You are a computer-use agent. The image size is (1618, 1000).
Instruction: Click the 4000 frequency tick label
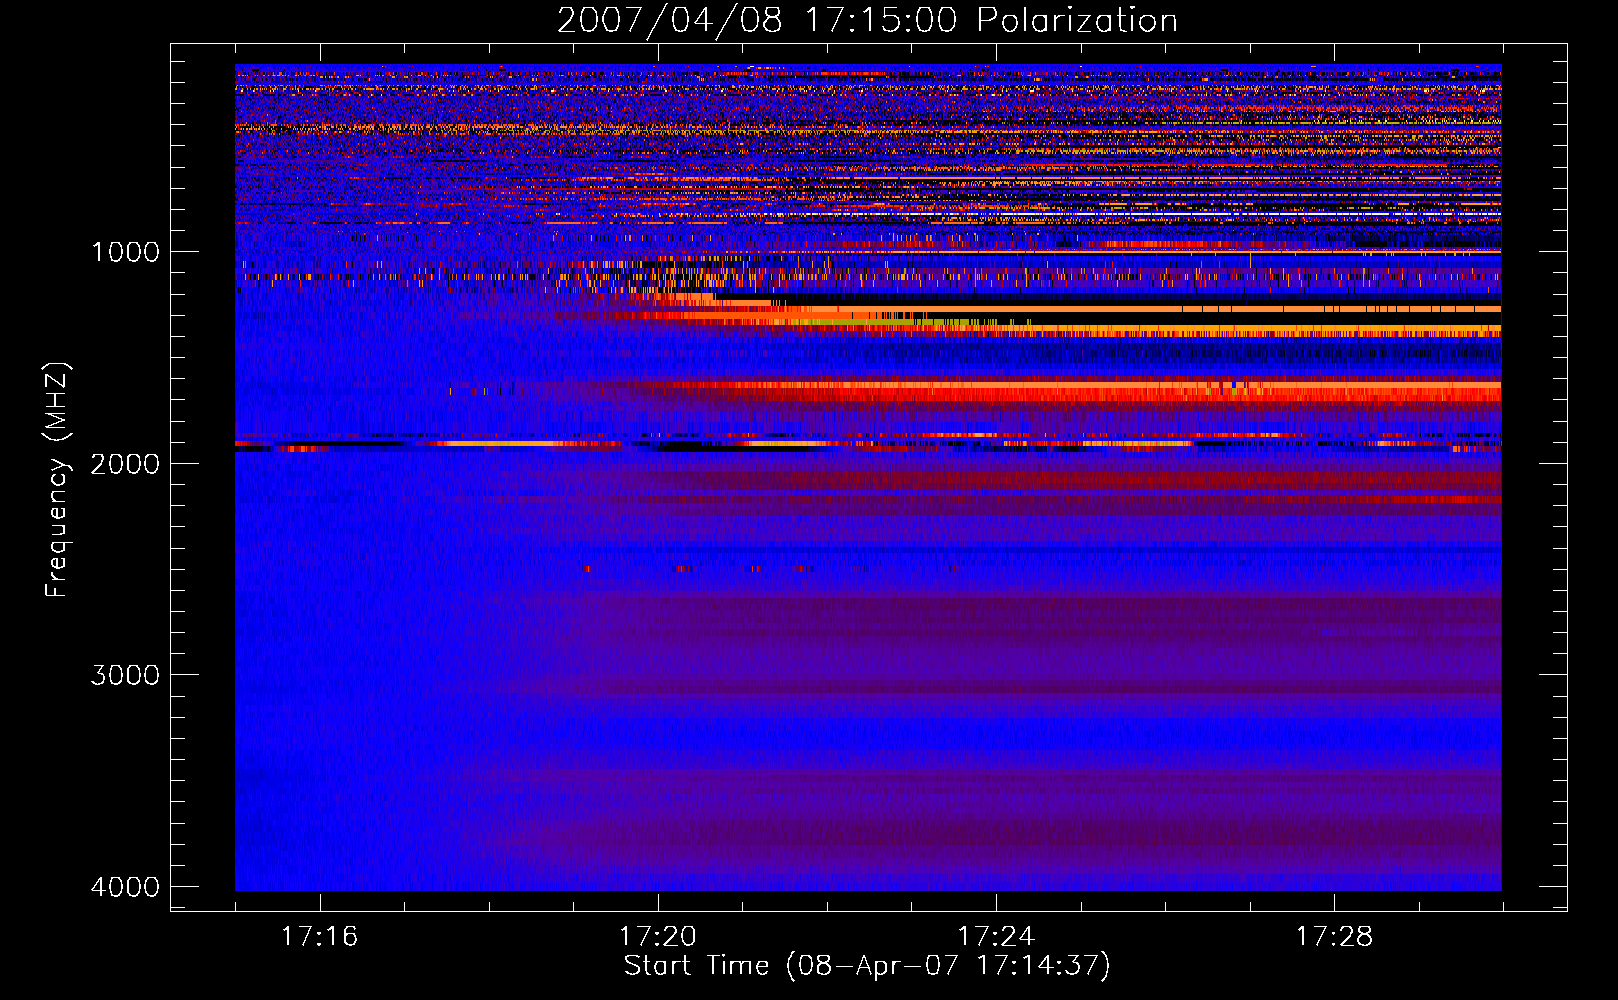[125, 887]
